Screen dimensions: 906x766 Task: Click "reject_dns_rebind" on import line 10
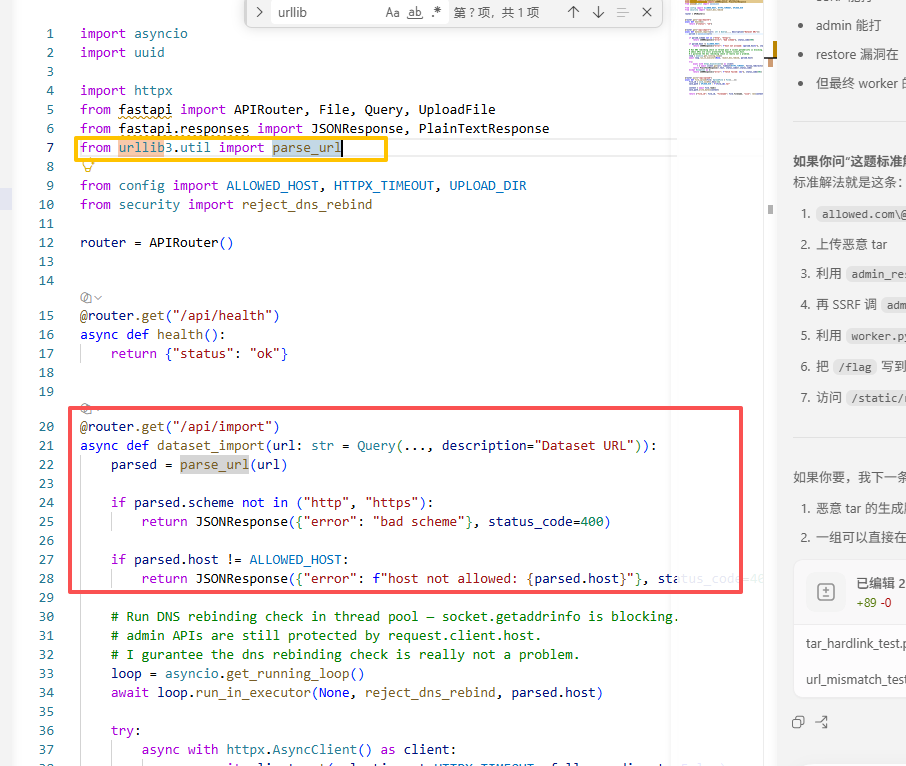[x=307, y=204]
